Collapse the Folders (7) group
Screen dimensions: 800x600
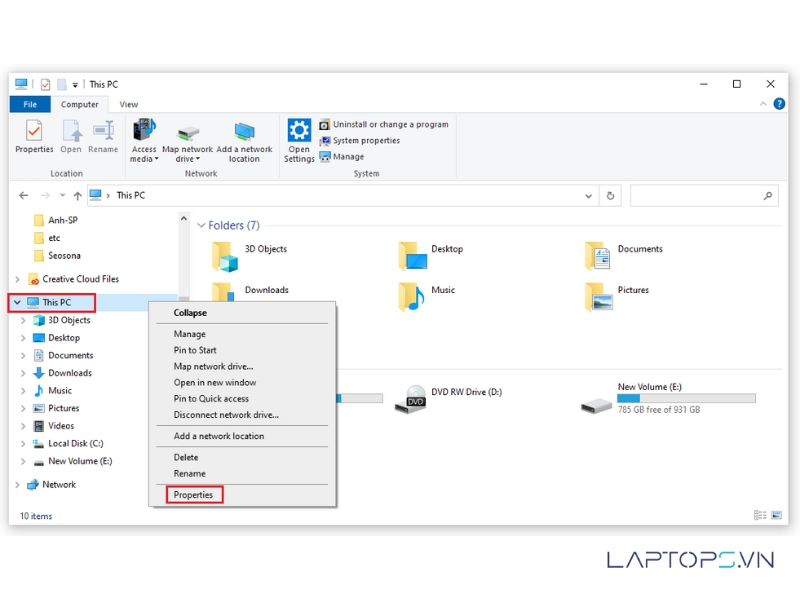point(200,226)
